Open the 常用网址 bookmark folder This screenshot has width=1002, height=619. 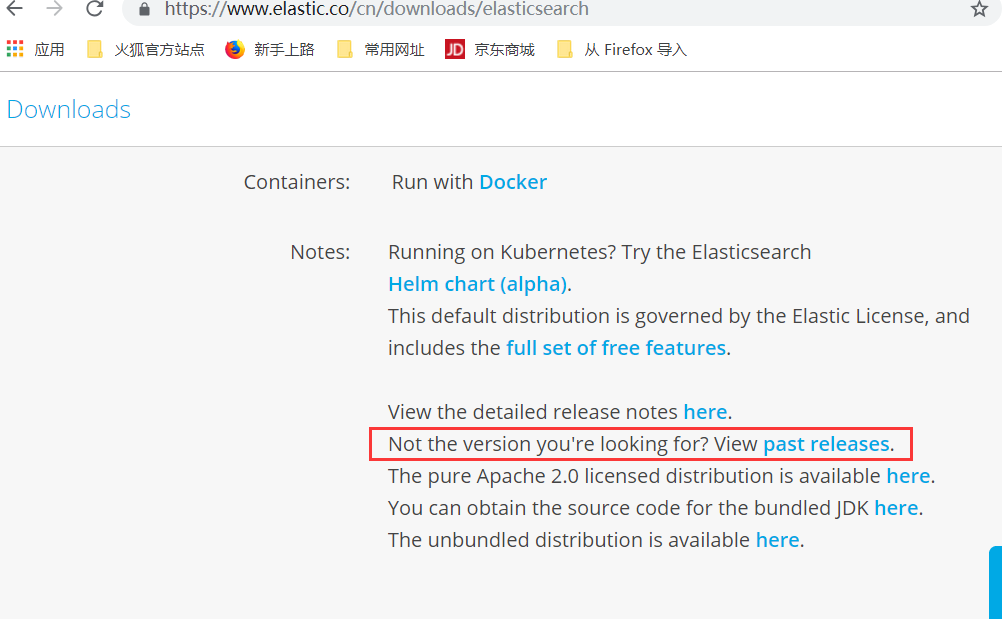(381, 49)
